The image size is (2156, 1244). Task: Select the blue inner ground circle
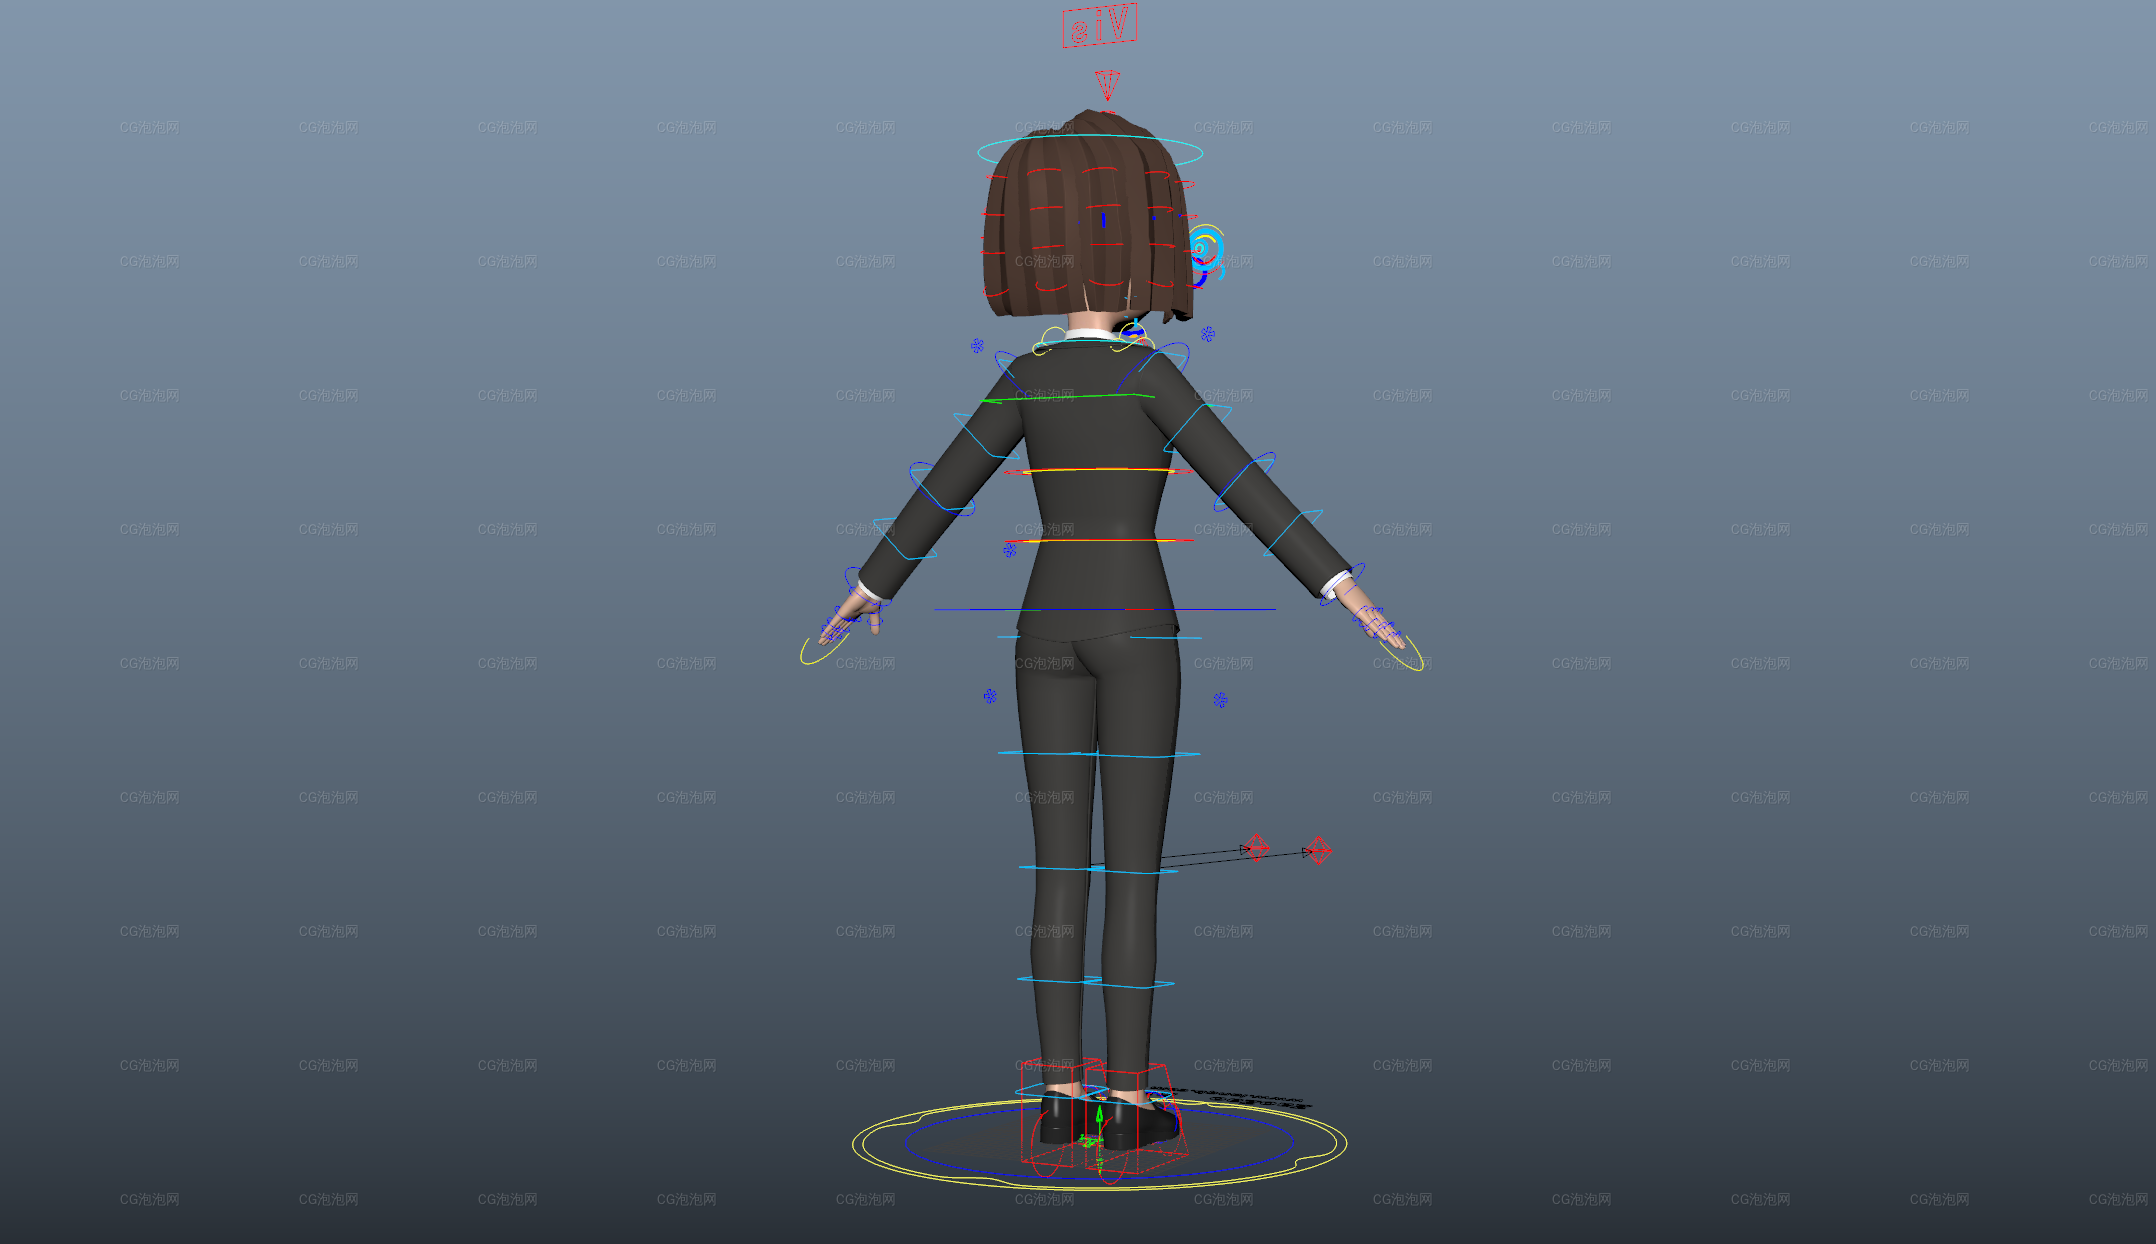(1099, 1141)
